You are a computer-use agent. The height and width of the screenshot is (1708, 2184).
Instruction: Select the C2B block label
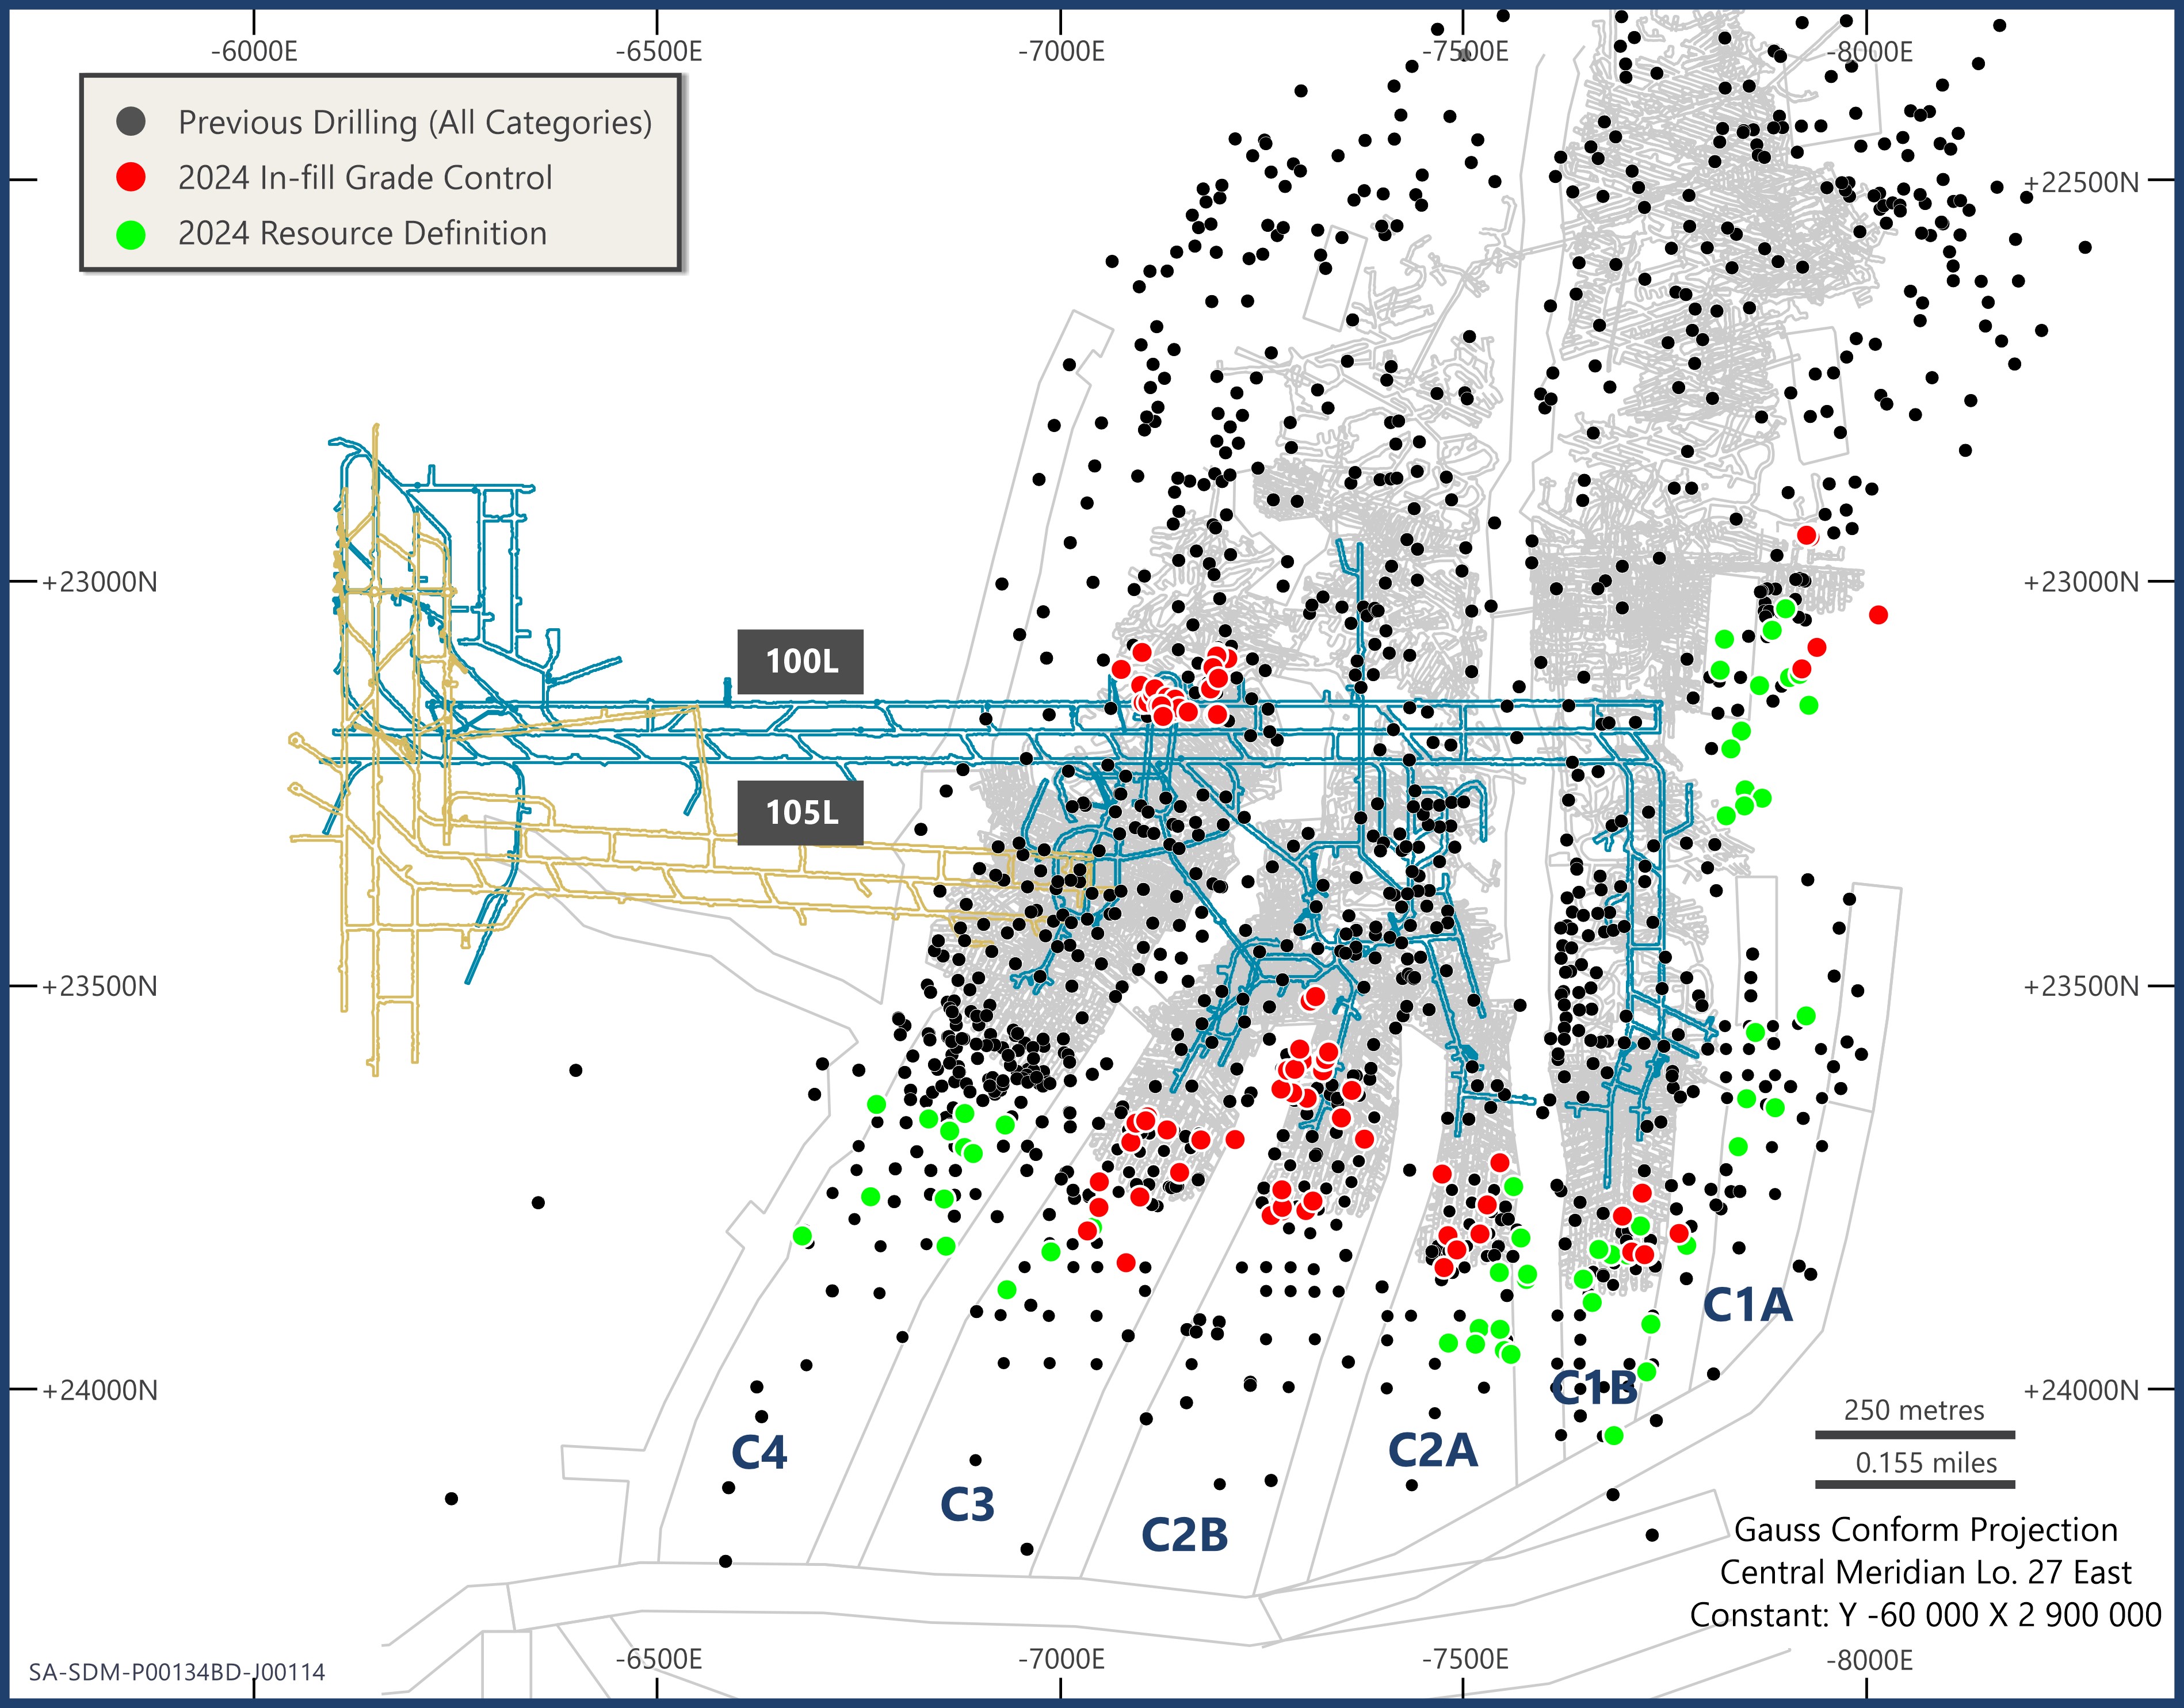(1184, 1535)
